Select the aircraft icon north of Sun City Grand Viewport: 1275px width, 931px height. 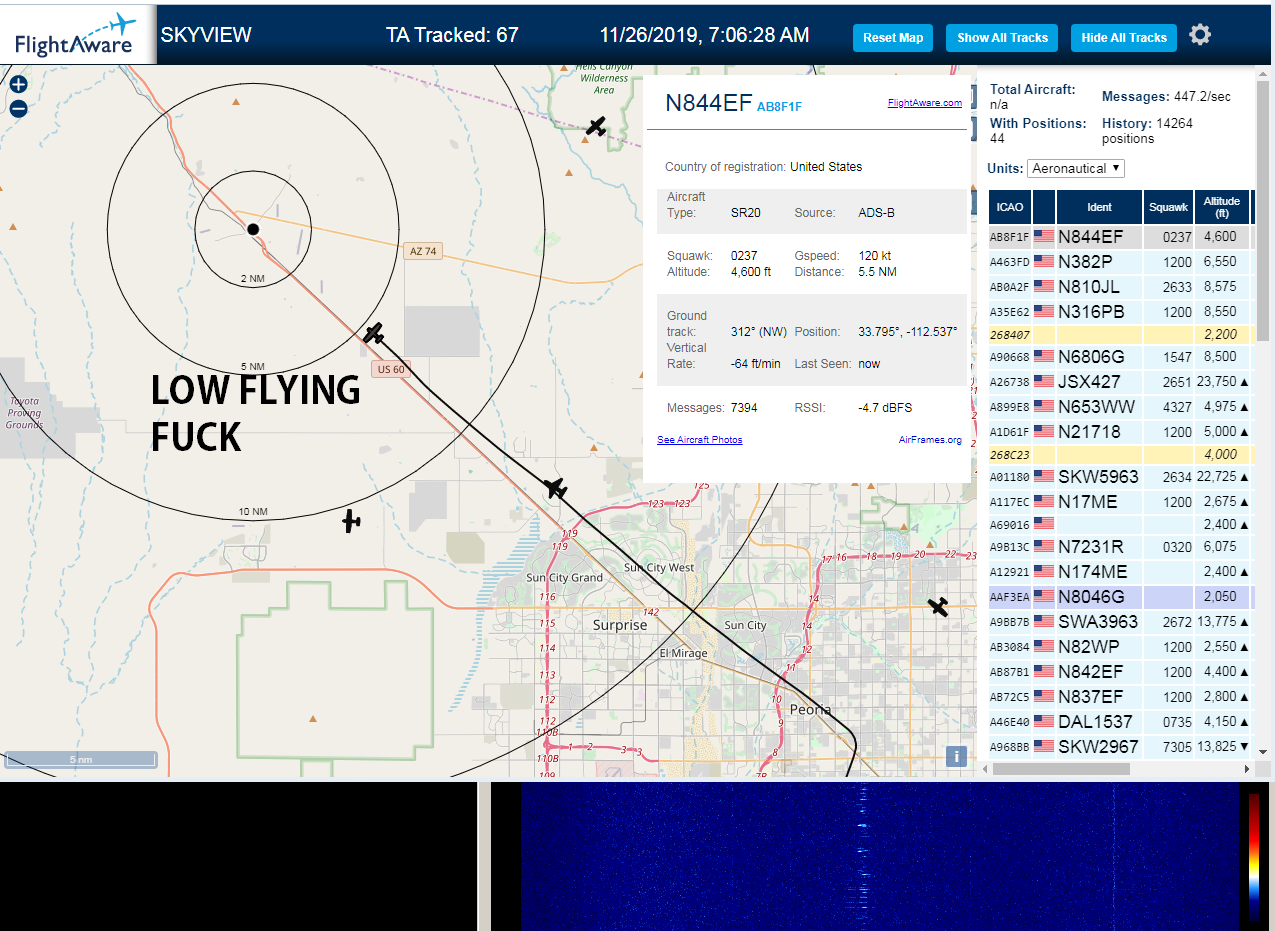[x=555, y=488]
